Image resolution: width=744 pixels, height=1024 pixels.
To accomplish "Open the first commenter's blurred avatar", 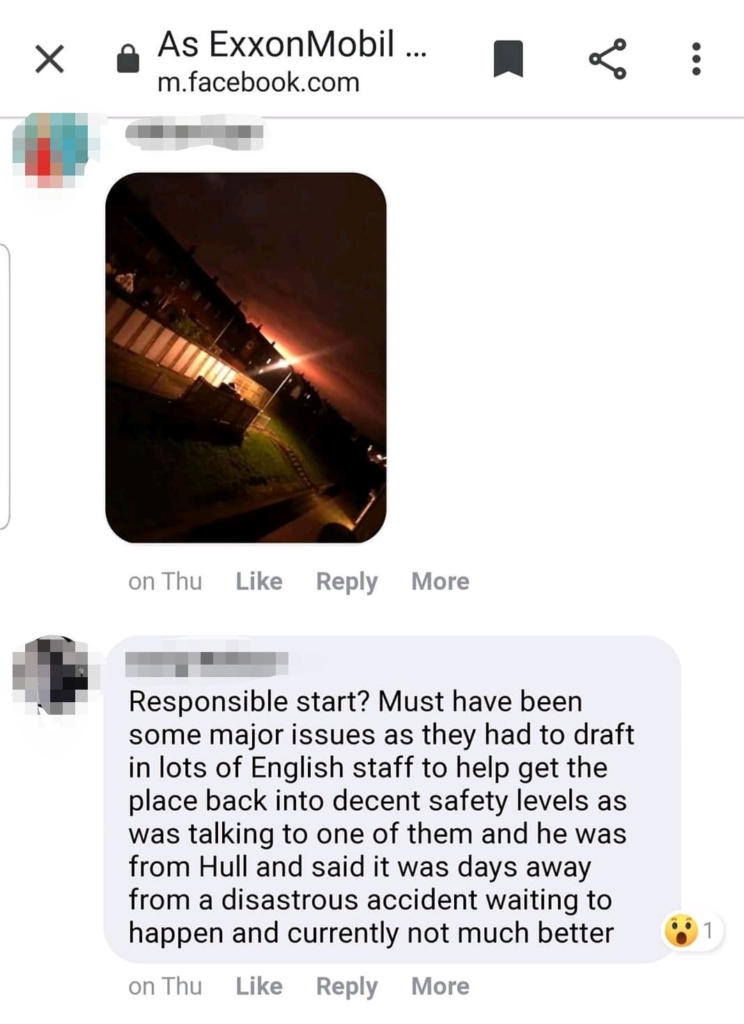I will [x=52, y=150].
